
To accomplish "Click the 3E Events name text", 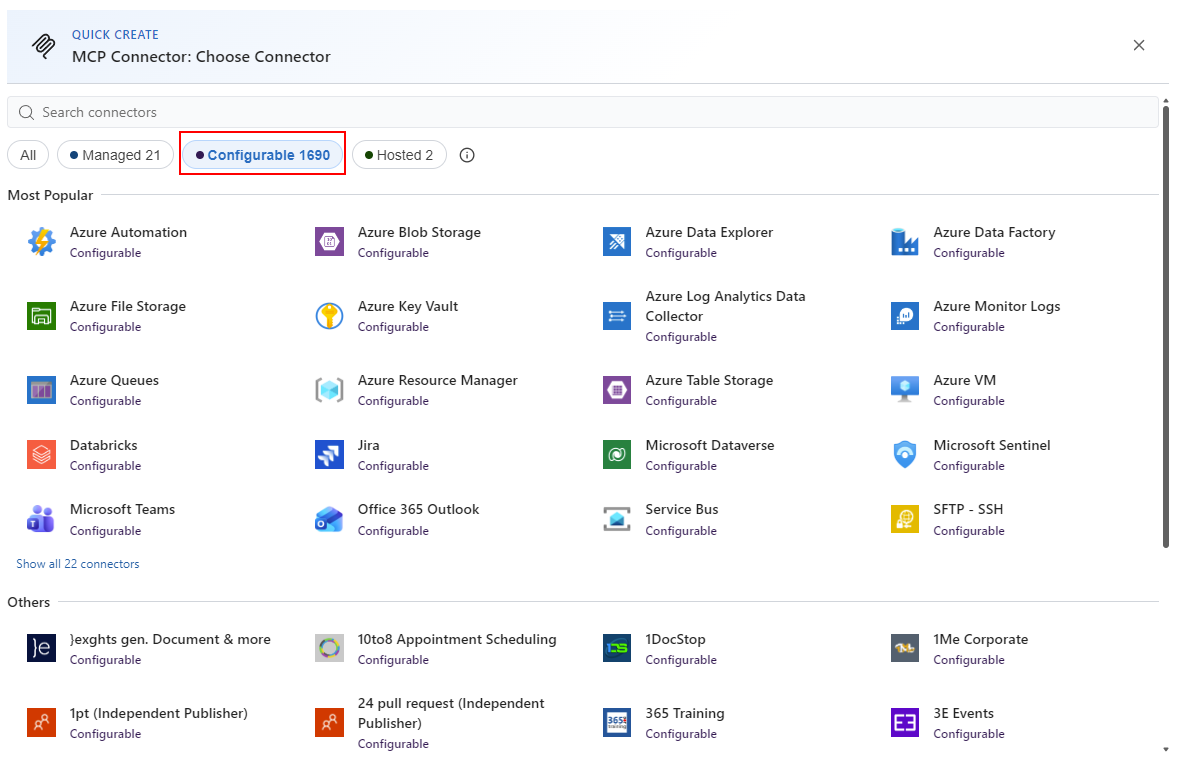I will (963, 713).
